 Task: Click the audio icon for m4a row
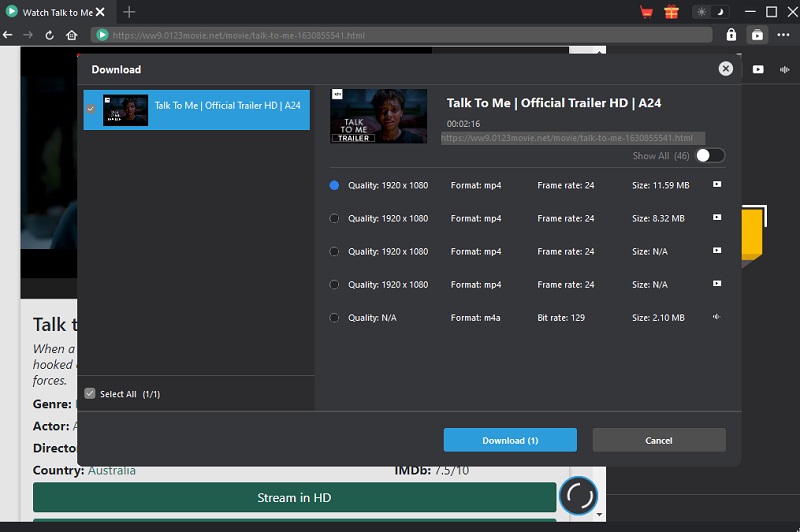tap(717, 317)
